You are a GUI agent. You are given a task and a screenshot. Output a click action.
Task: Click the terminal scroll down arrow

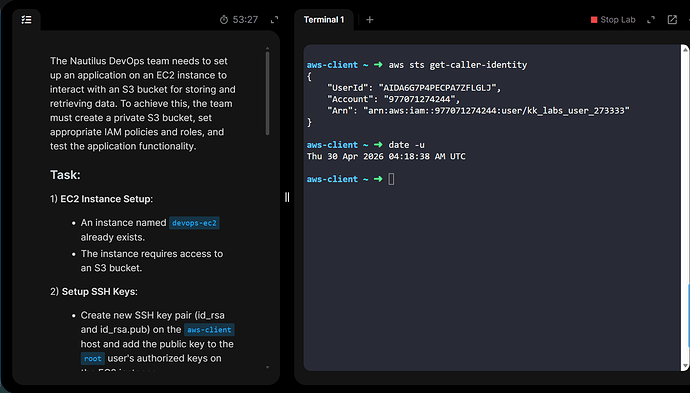[685, 366]
